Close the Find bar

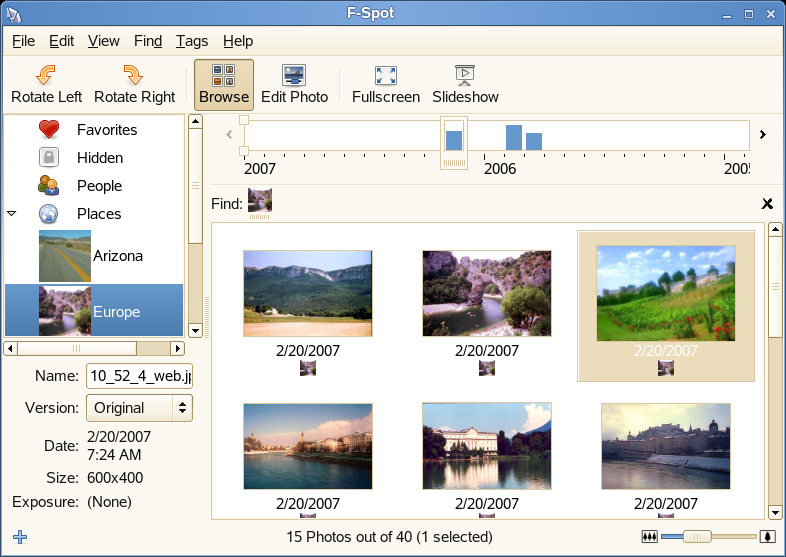(x=767, y=204)
